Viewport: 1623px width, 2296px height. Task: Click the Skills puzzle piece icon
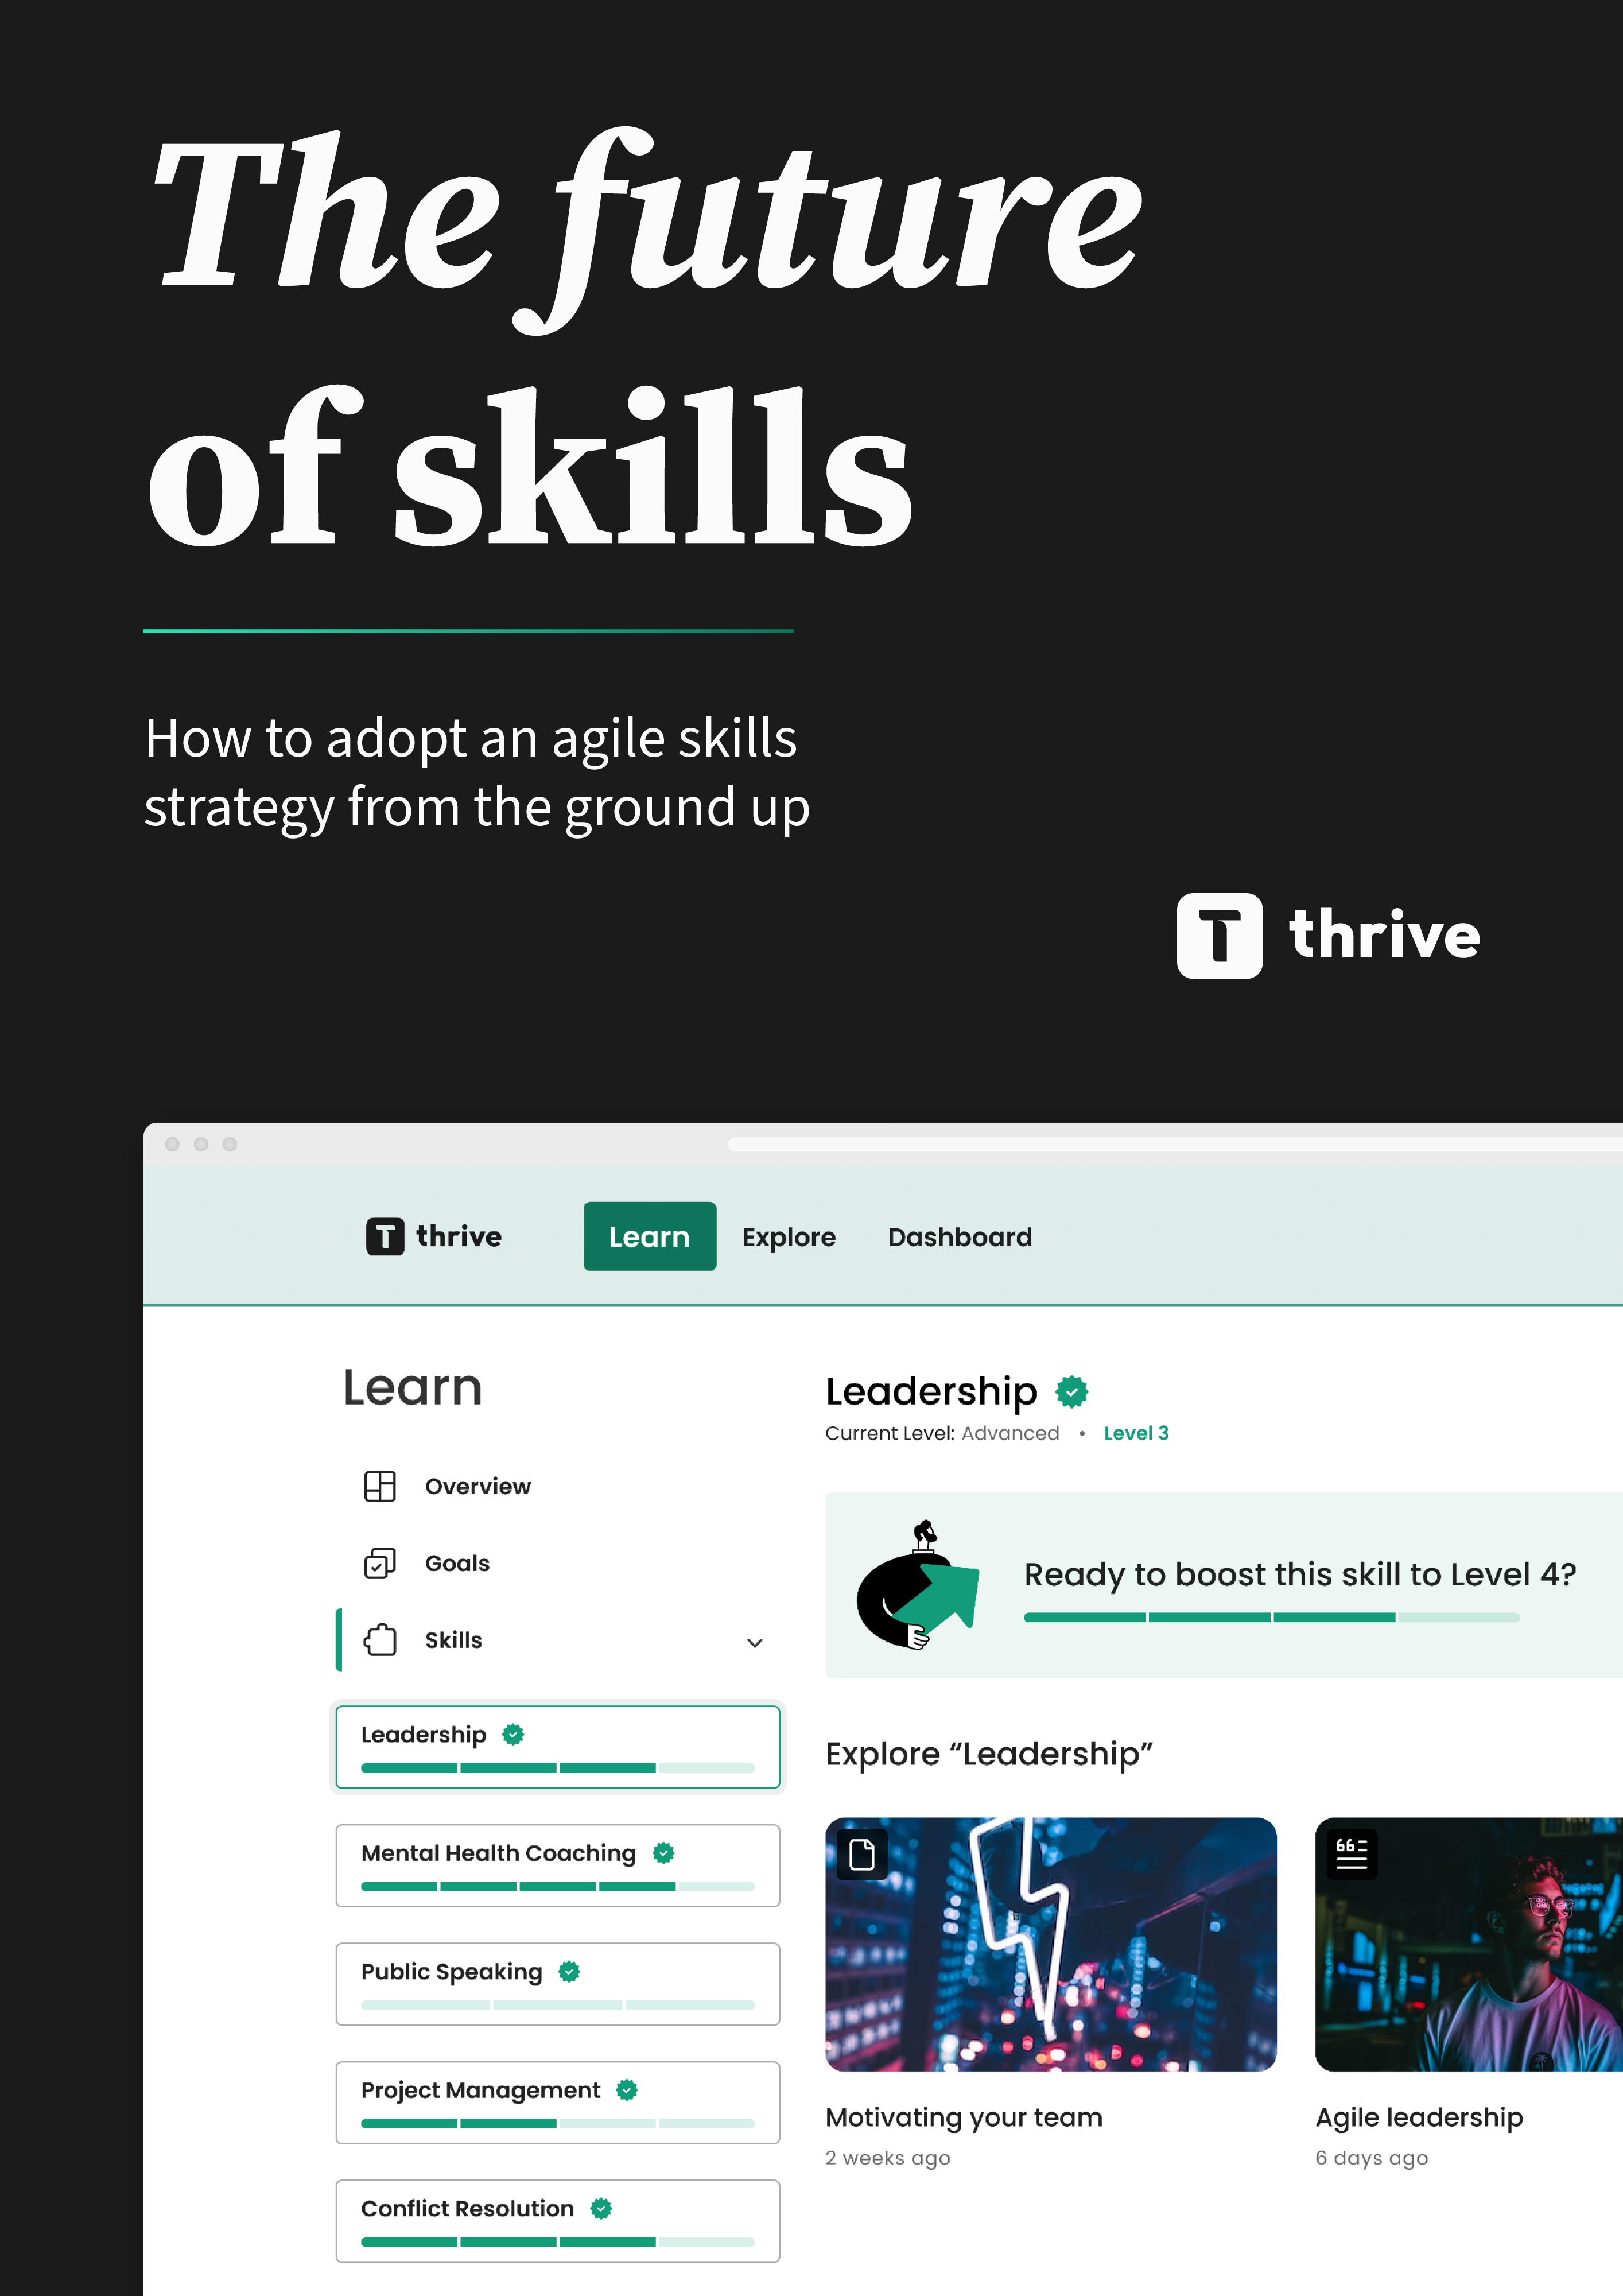pyautogui.click(x=380, y=1640)
